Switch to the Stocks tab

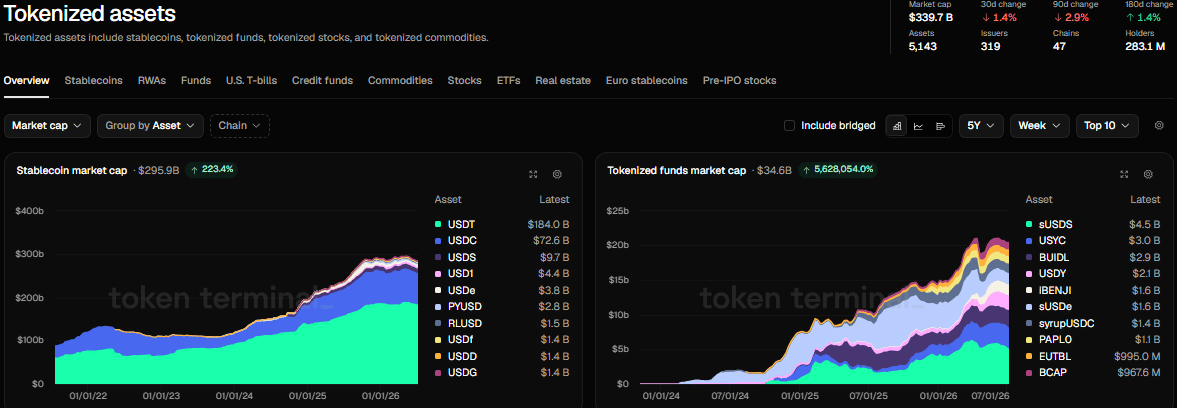pos(465,81)
